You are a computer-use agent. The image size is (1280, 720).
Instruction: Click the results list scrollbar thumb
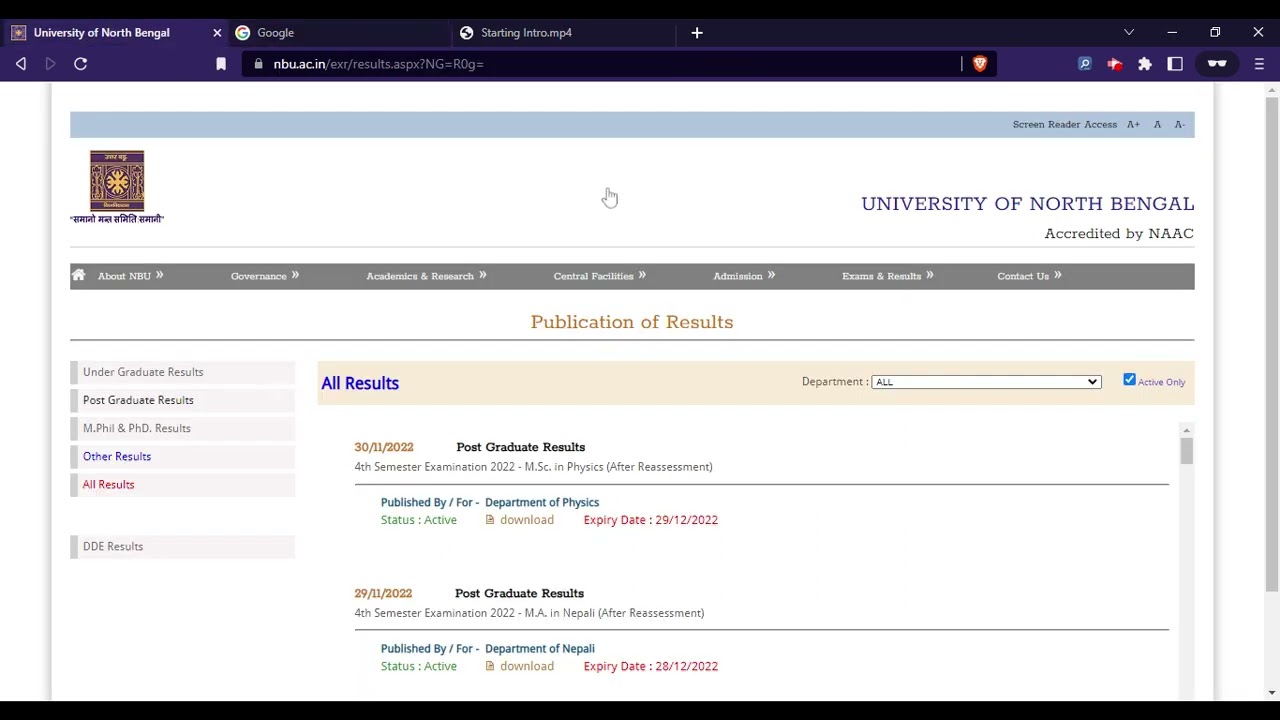[x=1186, y=451]
